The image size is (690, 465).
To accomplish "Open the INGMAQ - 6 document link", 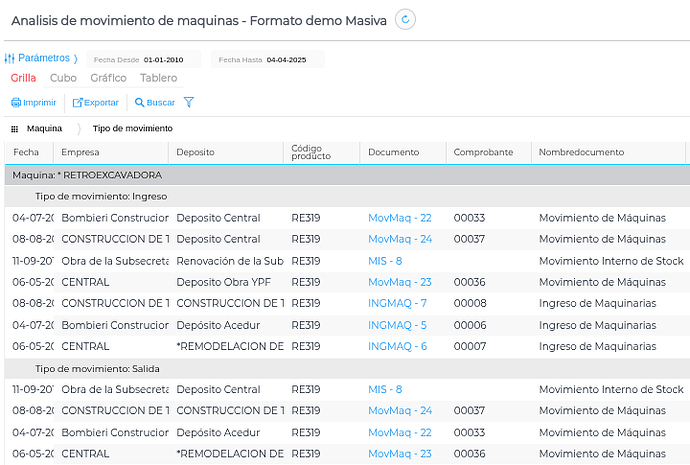I will (397, 346).
